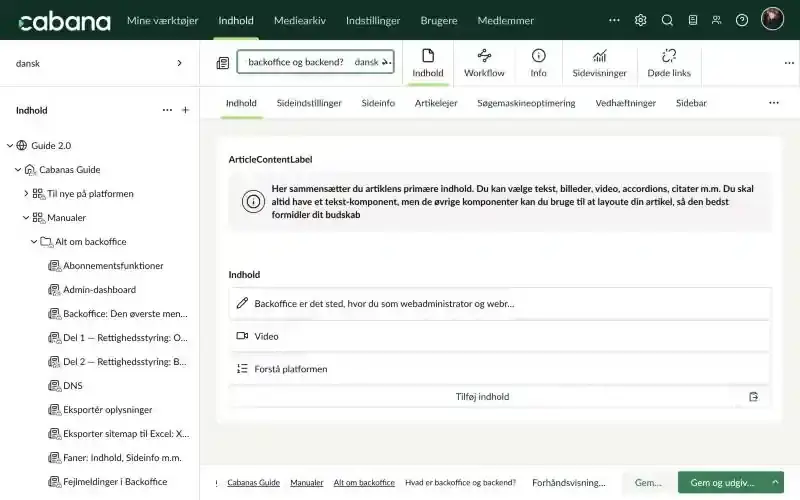800x500 pixels.
Task: Open the Info app
Action: tap(538, 63)
